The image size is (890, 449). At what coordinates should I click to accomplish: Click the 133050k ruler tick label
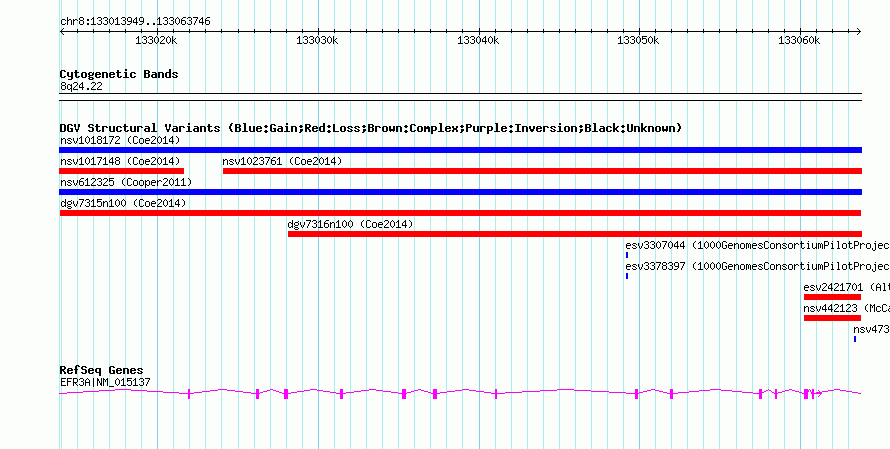coord(639,40)
